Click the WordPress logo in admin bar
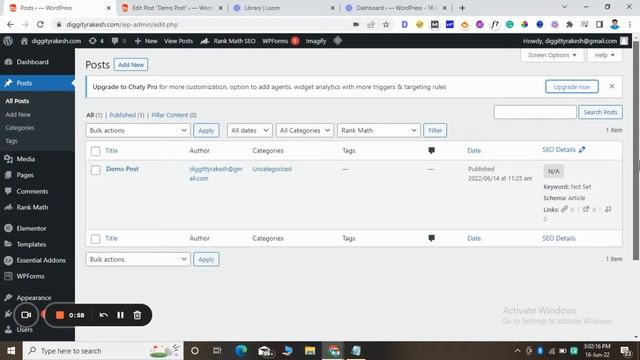 [x=8, y=41]
